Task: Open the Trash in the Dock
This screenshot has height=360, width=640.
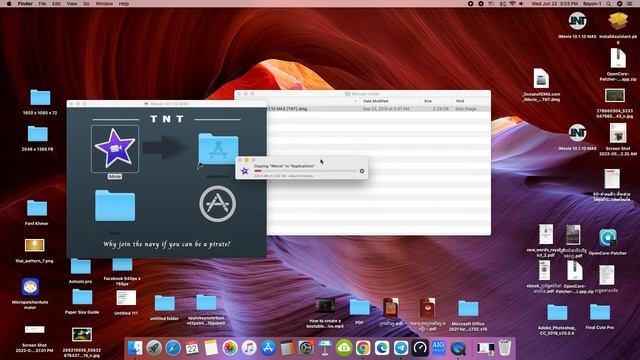Action: [505, 348]
